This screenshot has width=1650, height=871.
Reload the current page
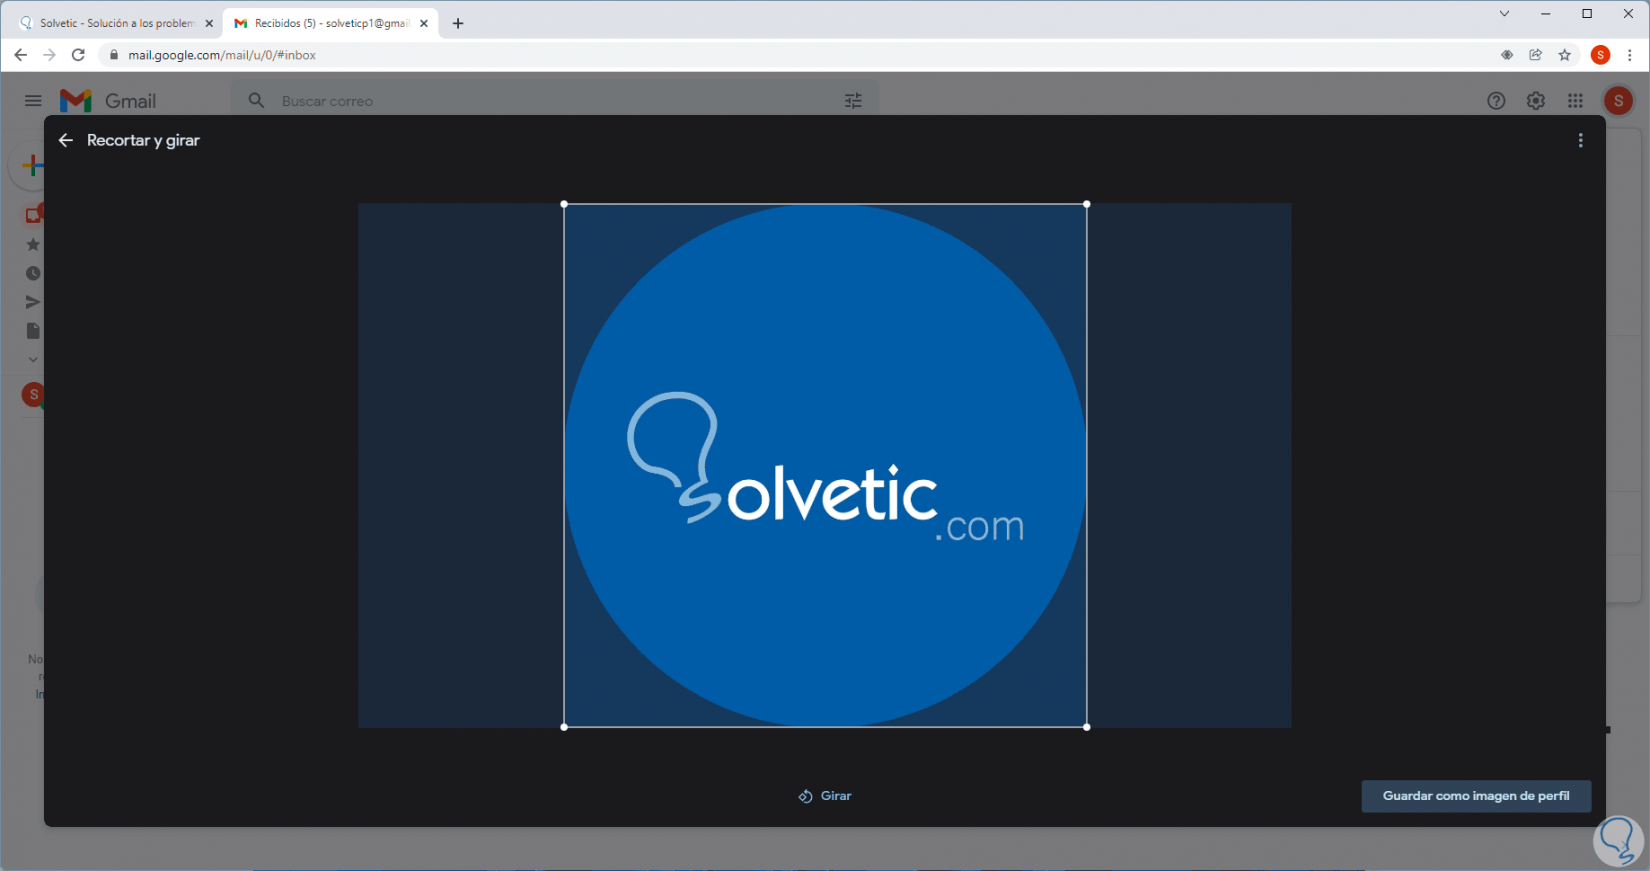click(78, 55)
